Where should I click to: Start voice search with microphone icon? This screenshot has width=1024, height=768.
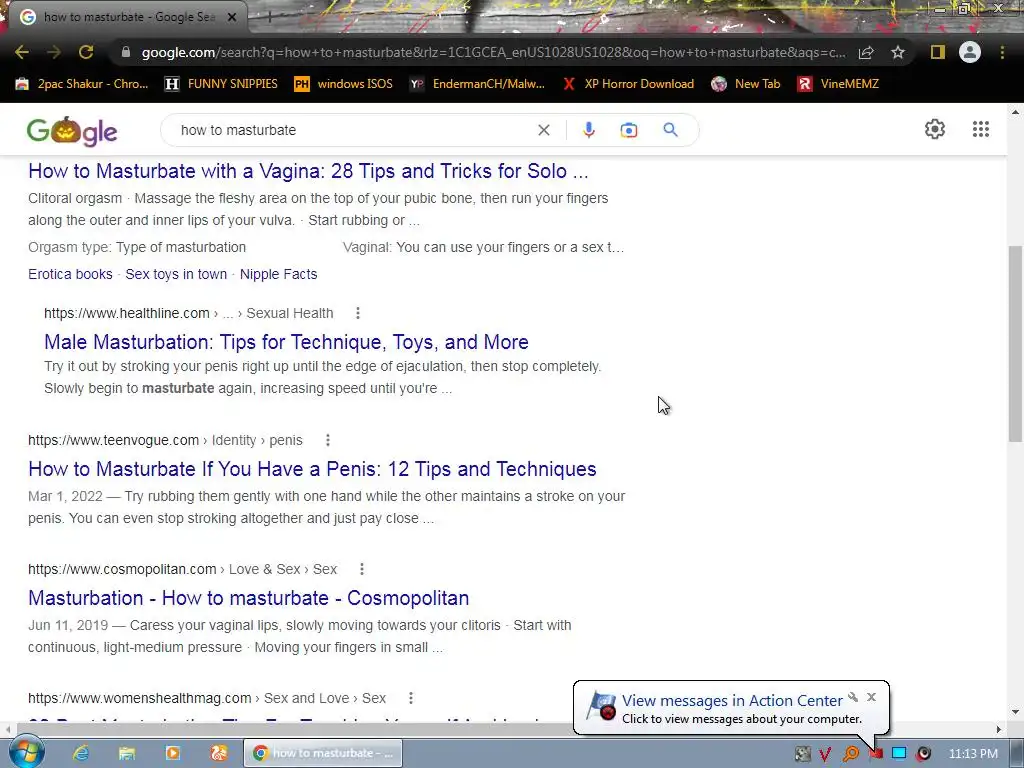tap(588, 130)
